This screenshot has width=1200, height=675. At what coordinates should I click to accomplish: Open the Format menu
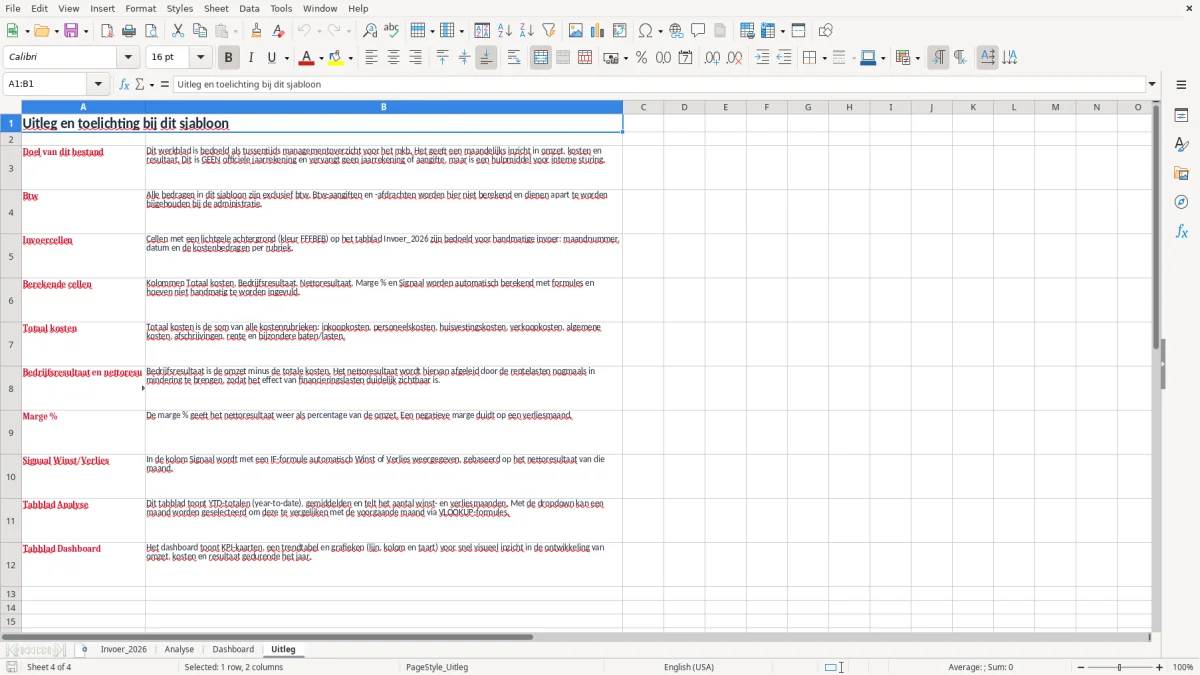pos(141,8)
